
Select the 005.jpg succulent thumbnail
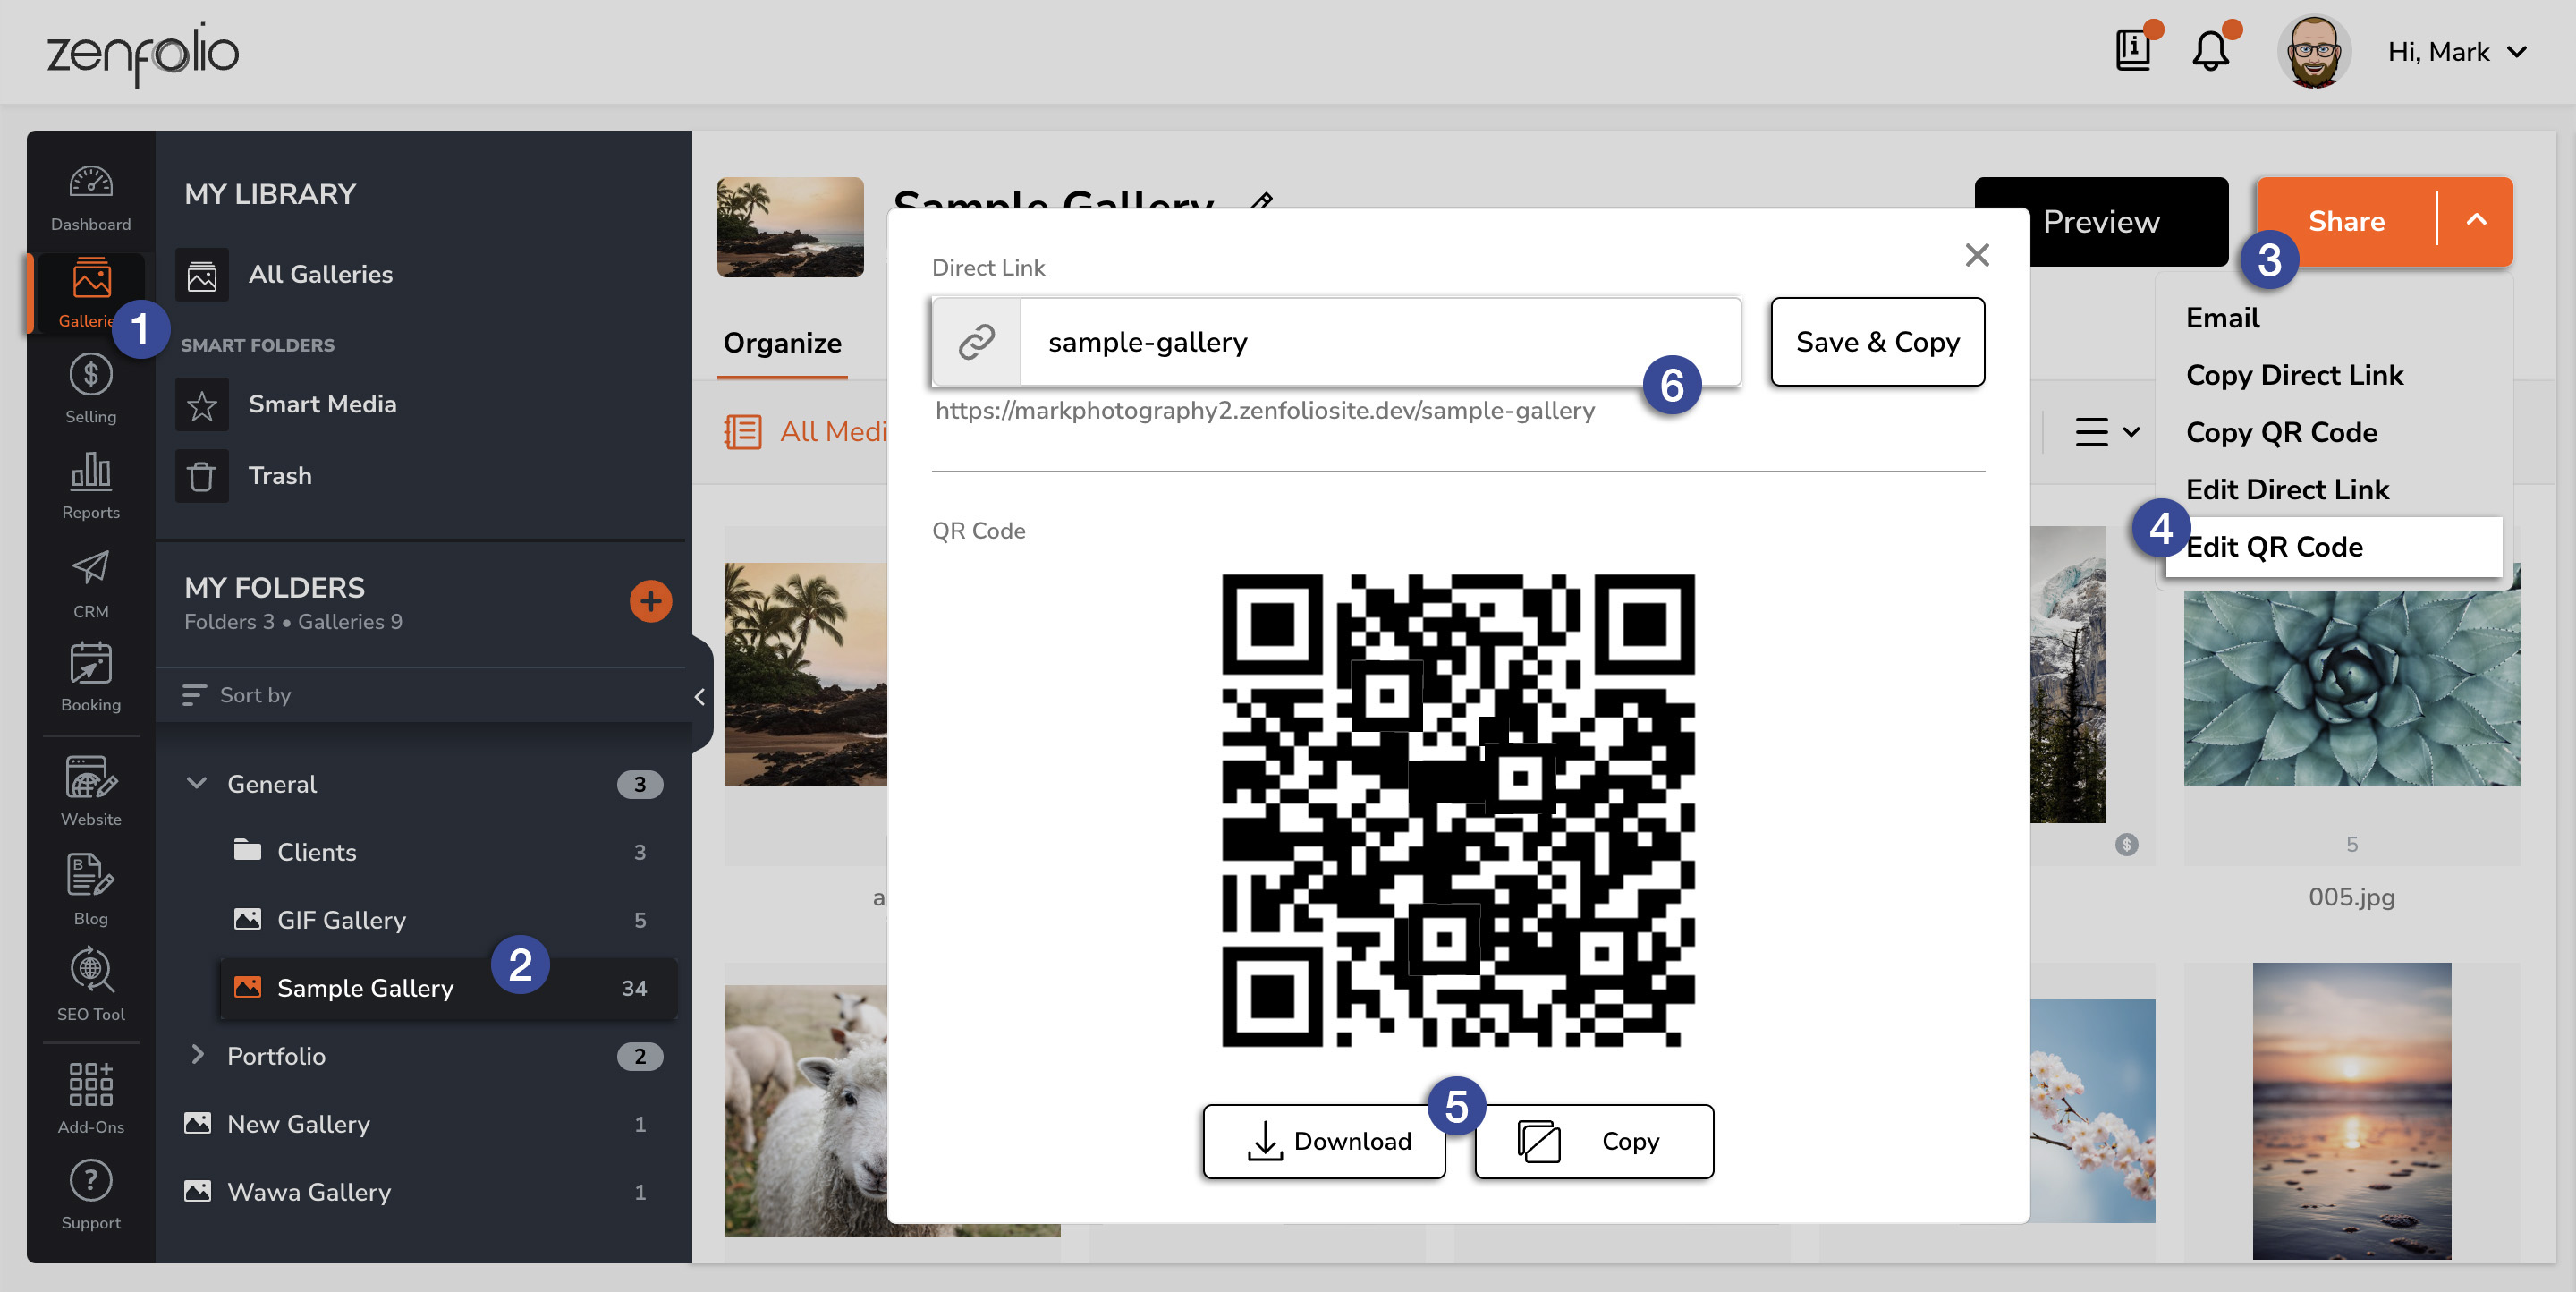click(x=2351, y=686)
